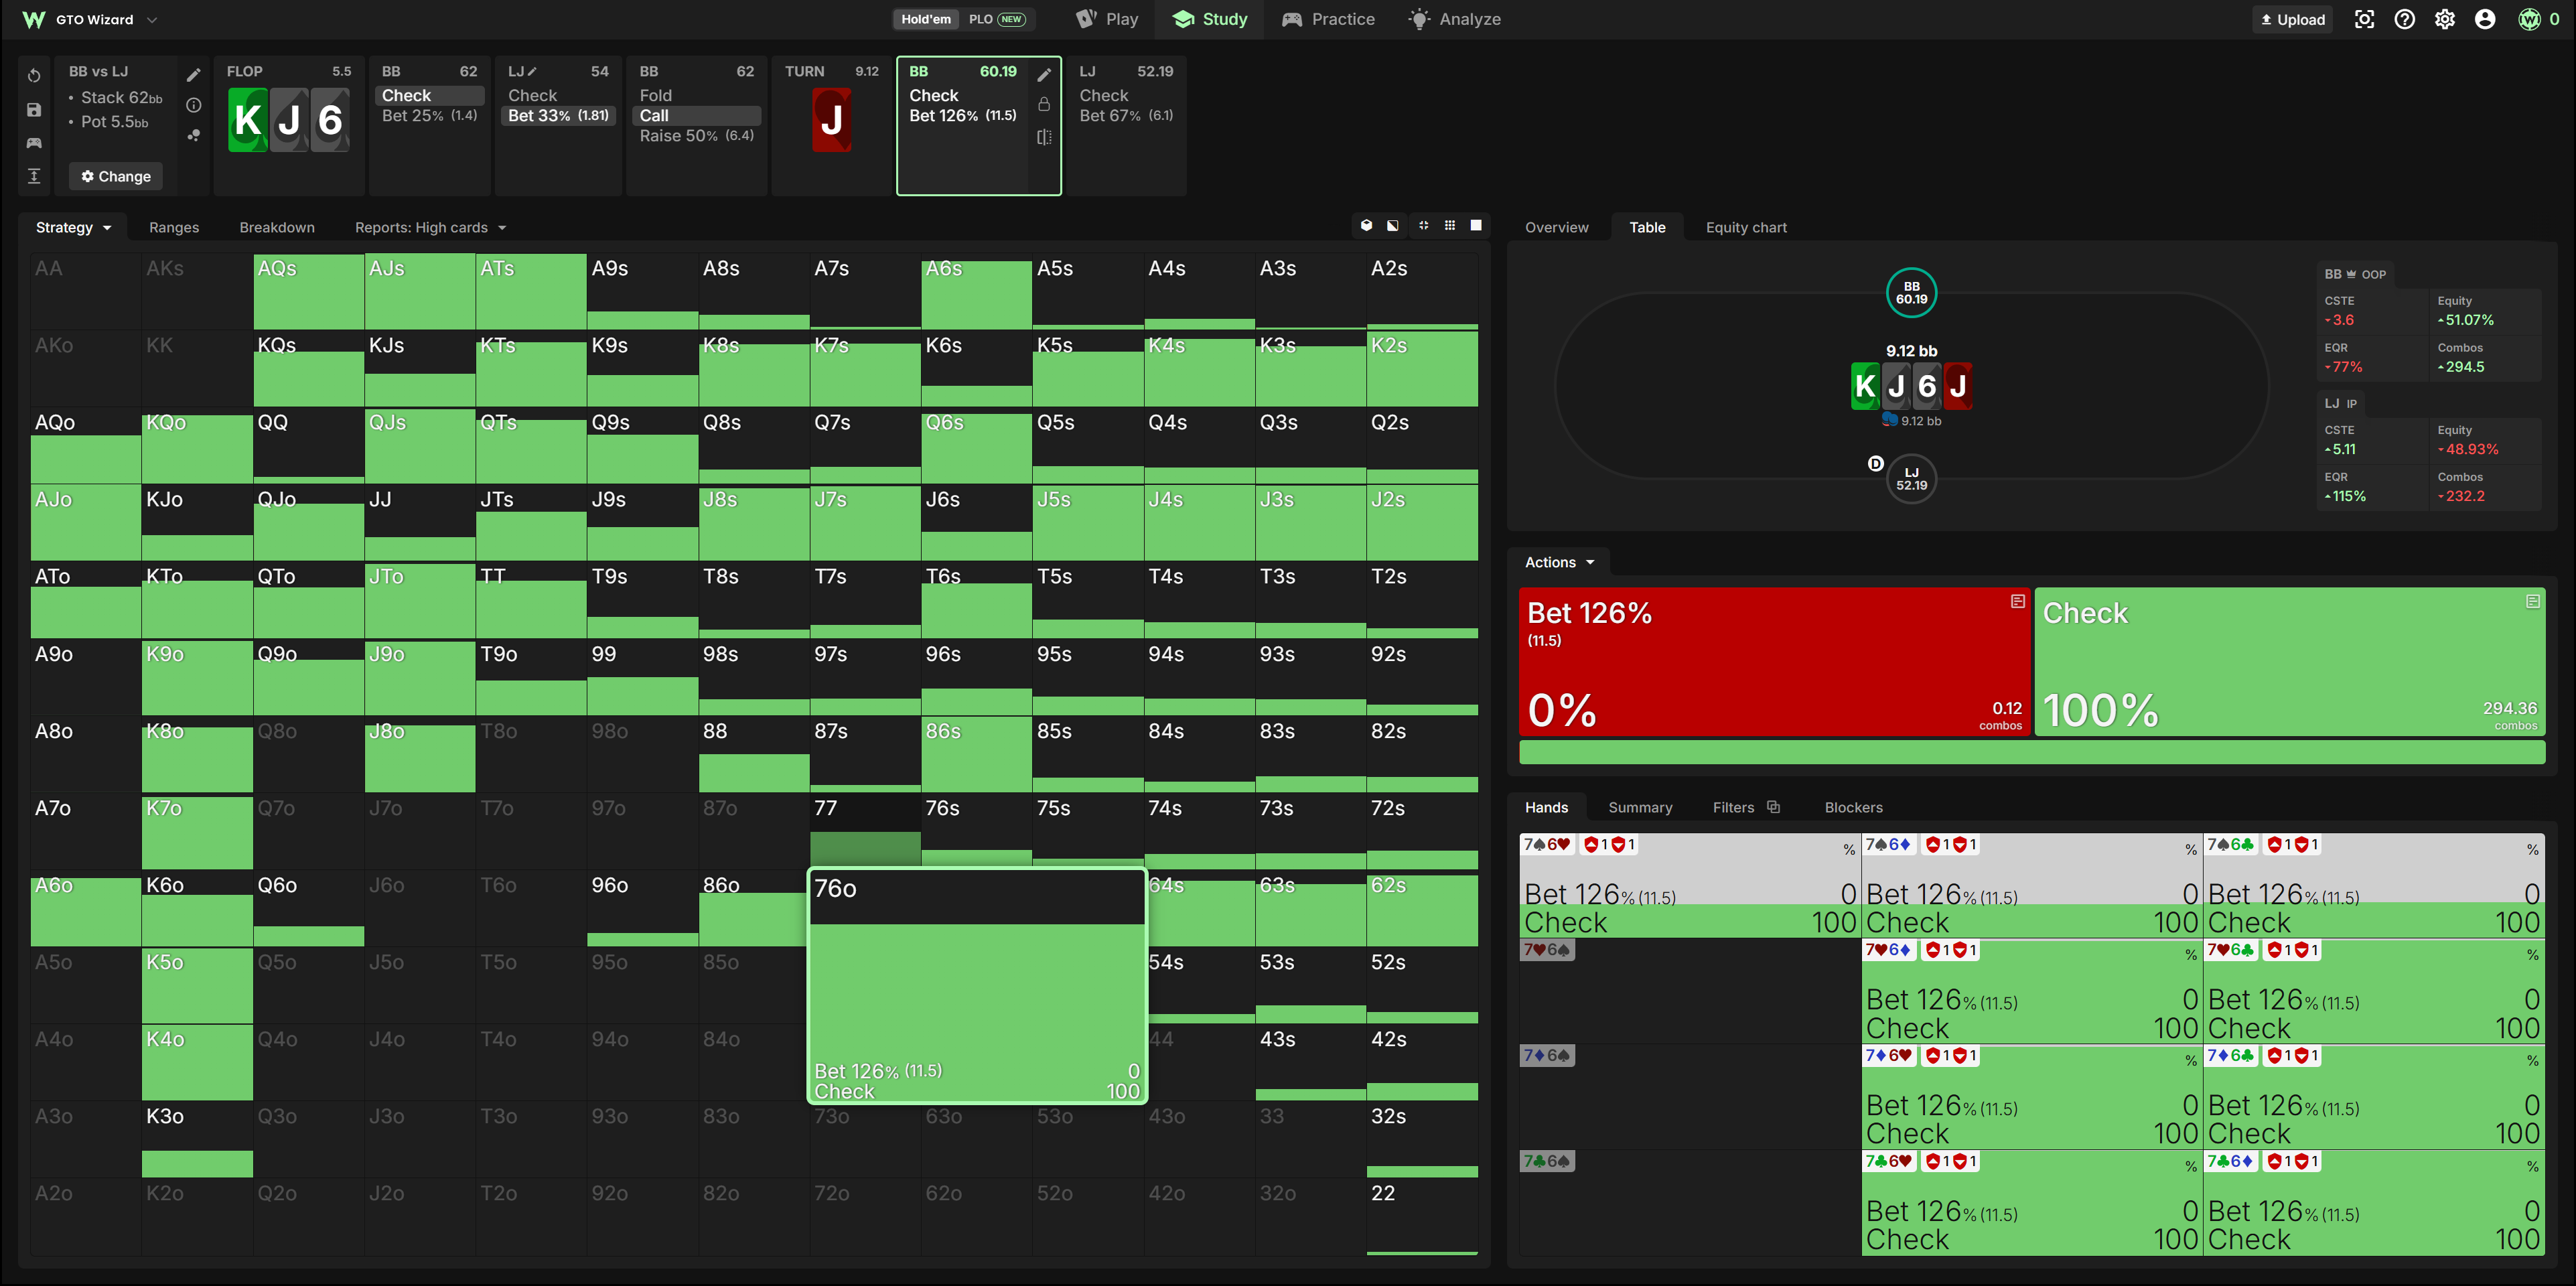Click the lock icon in the BB node card
Viewport: 2576px width, 1286px height.
coord(1044,104)
